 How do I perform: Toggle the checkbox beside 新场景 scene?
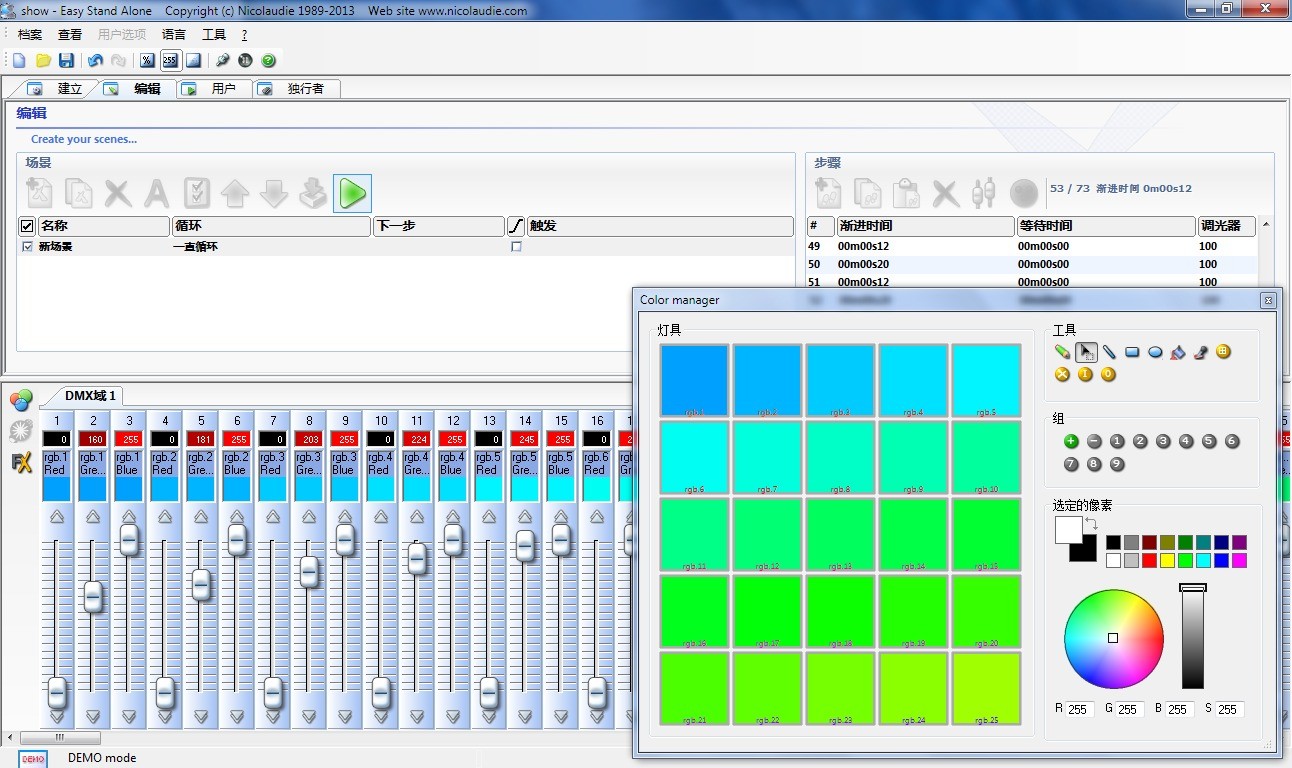tap(27, 247)
